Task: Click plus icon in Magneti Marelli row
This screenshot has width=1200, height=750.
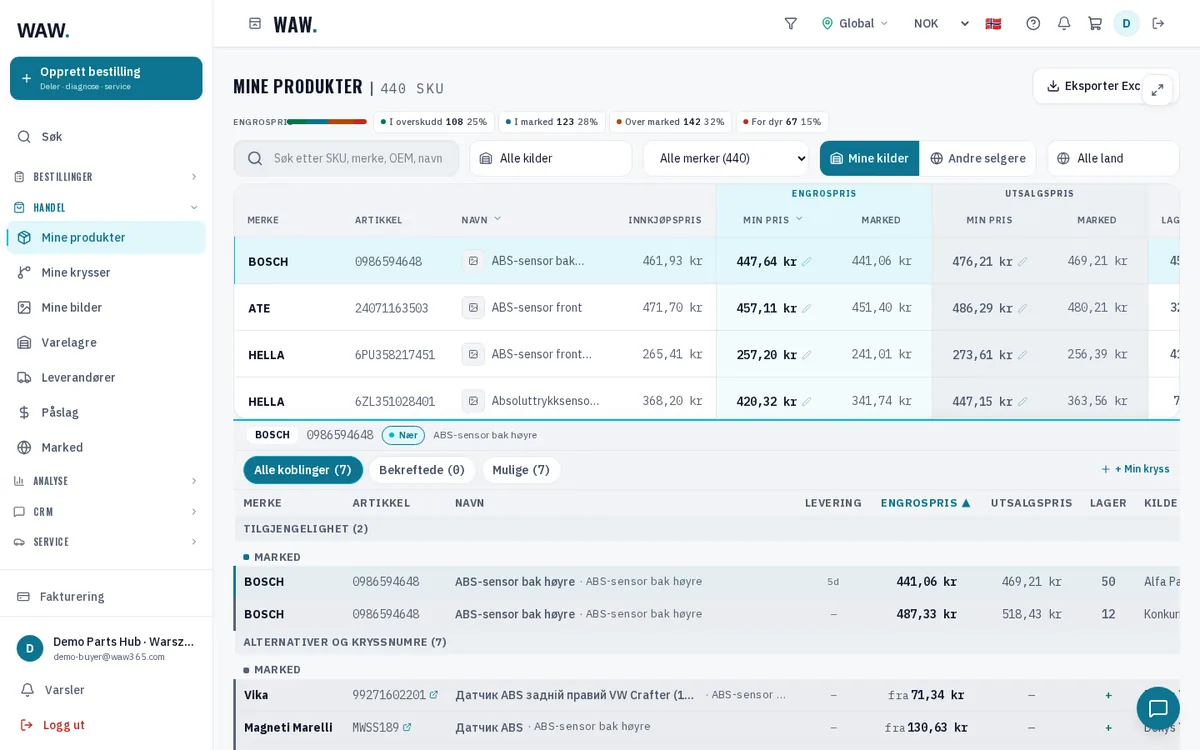Action: coord(1108,728)
